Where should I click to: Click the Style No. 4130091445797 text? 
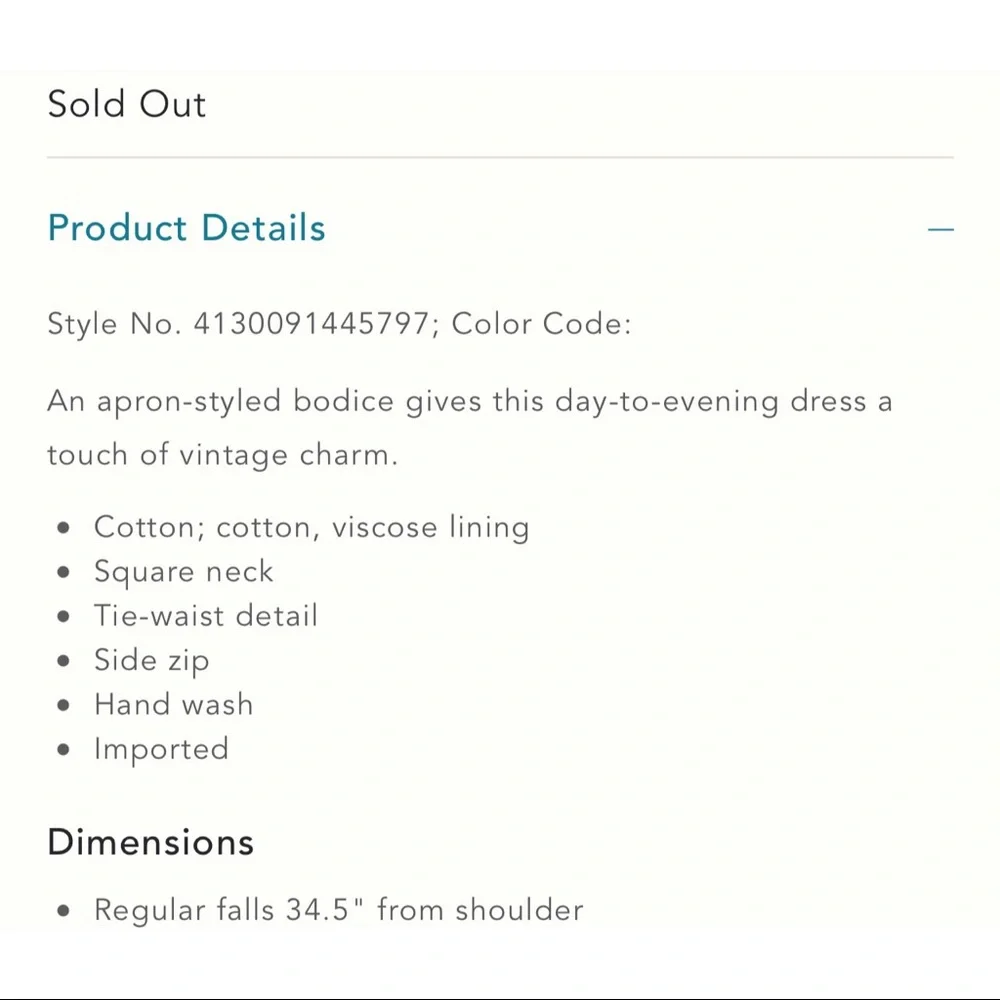click(245, 323)
